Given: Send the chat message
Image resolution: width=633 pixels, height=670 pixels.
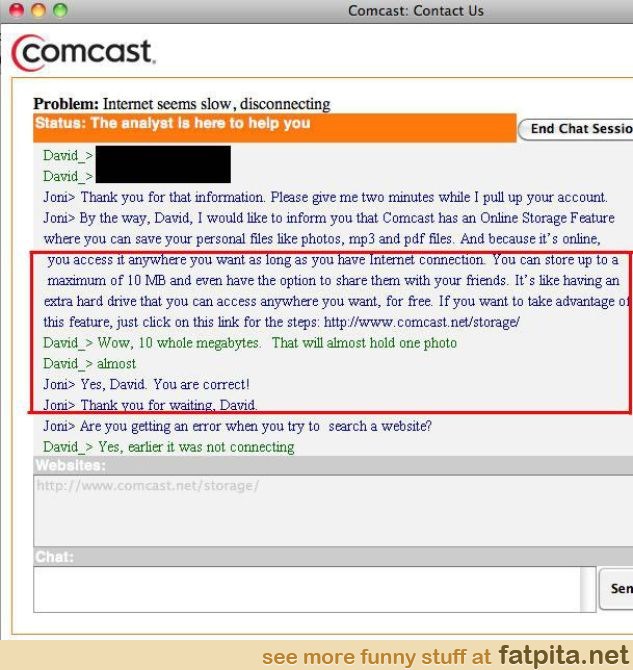Looking at the screenshot, I should [x=616, y=588].
